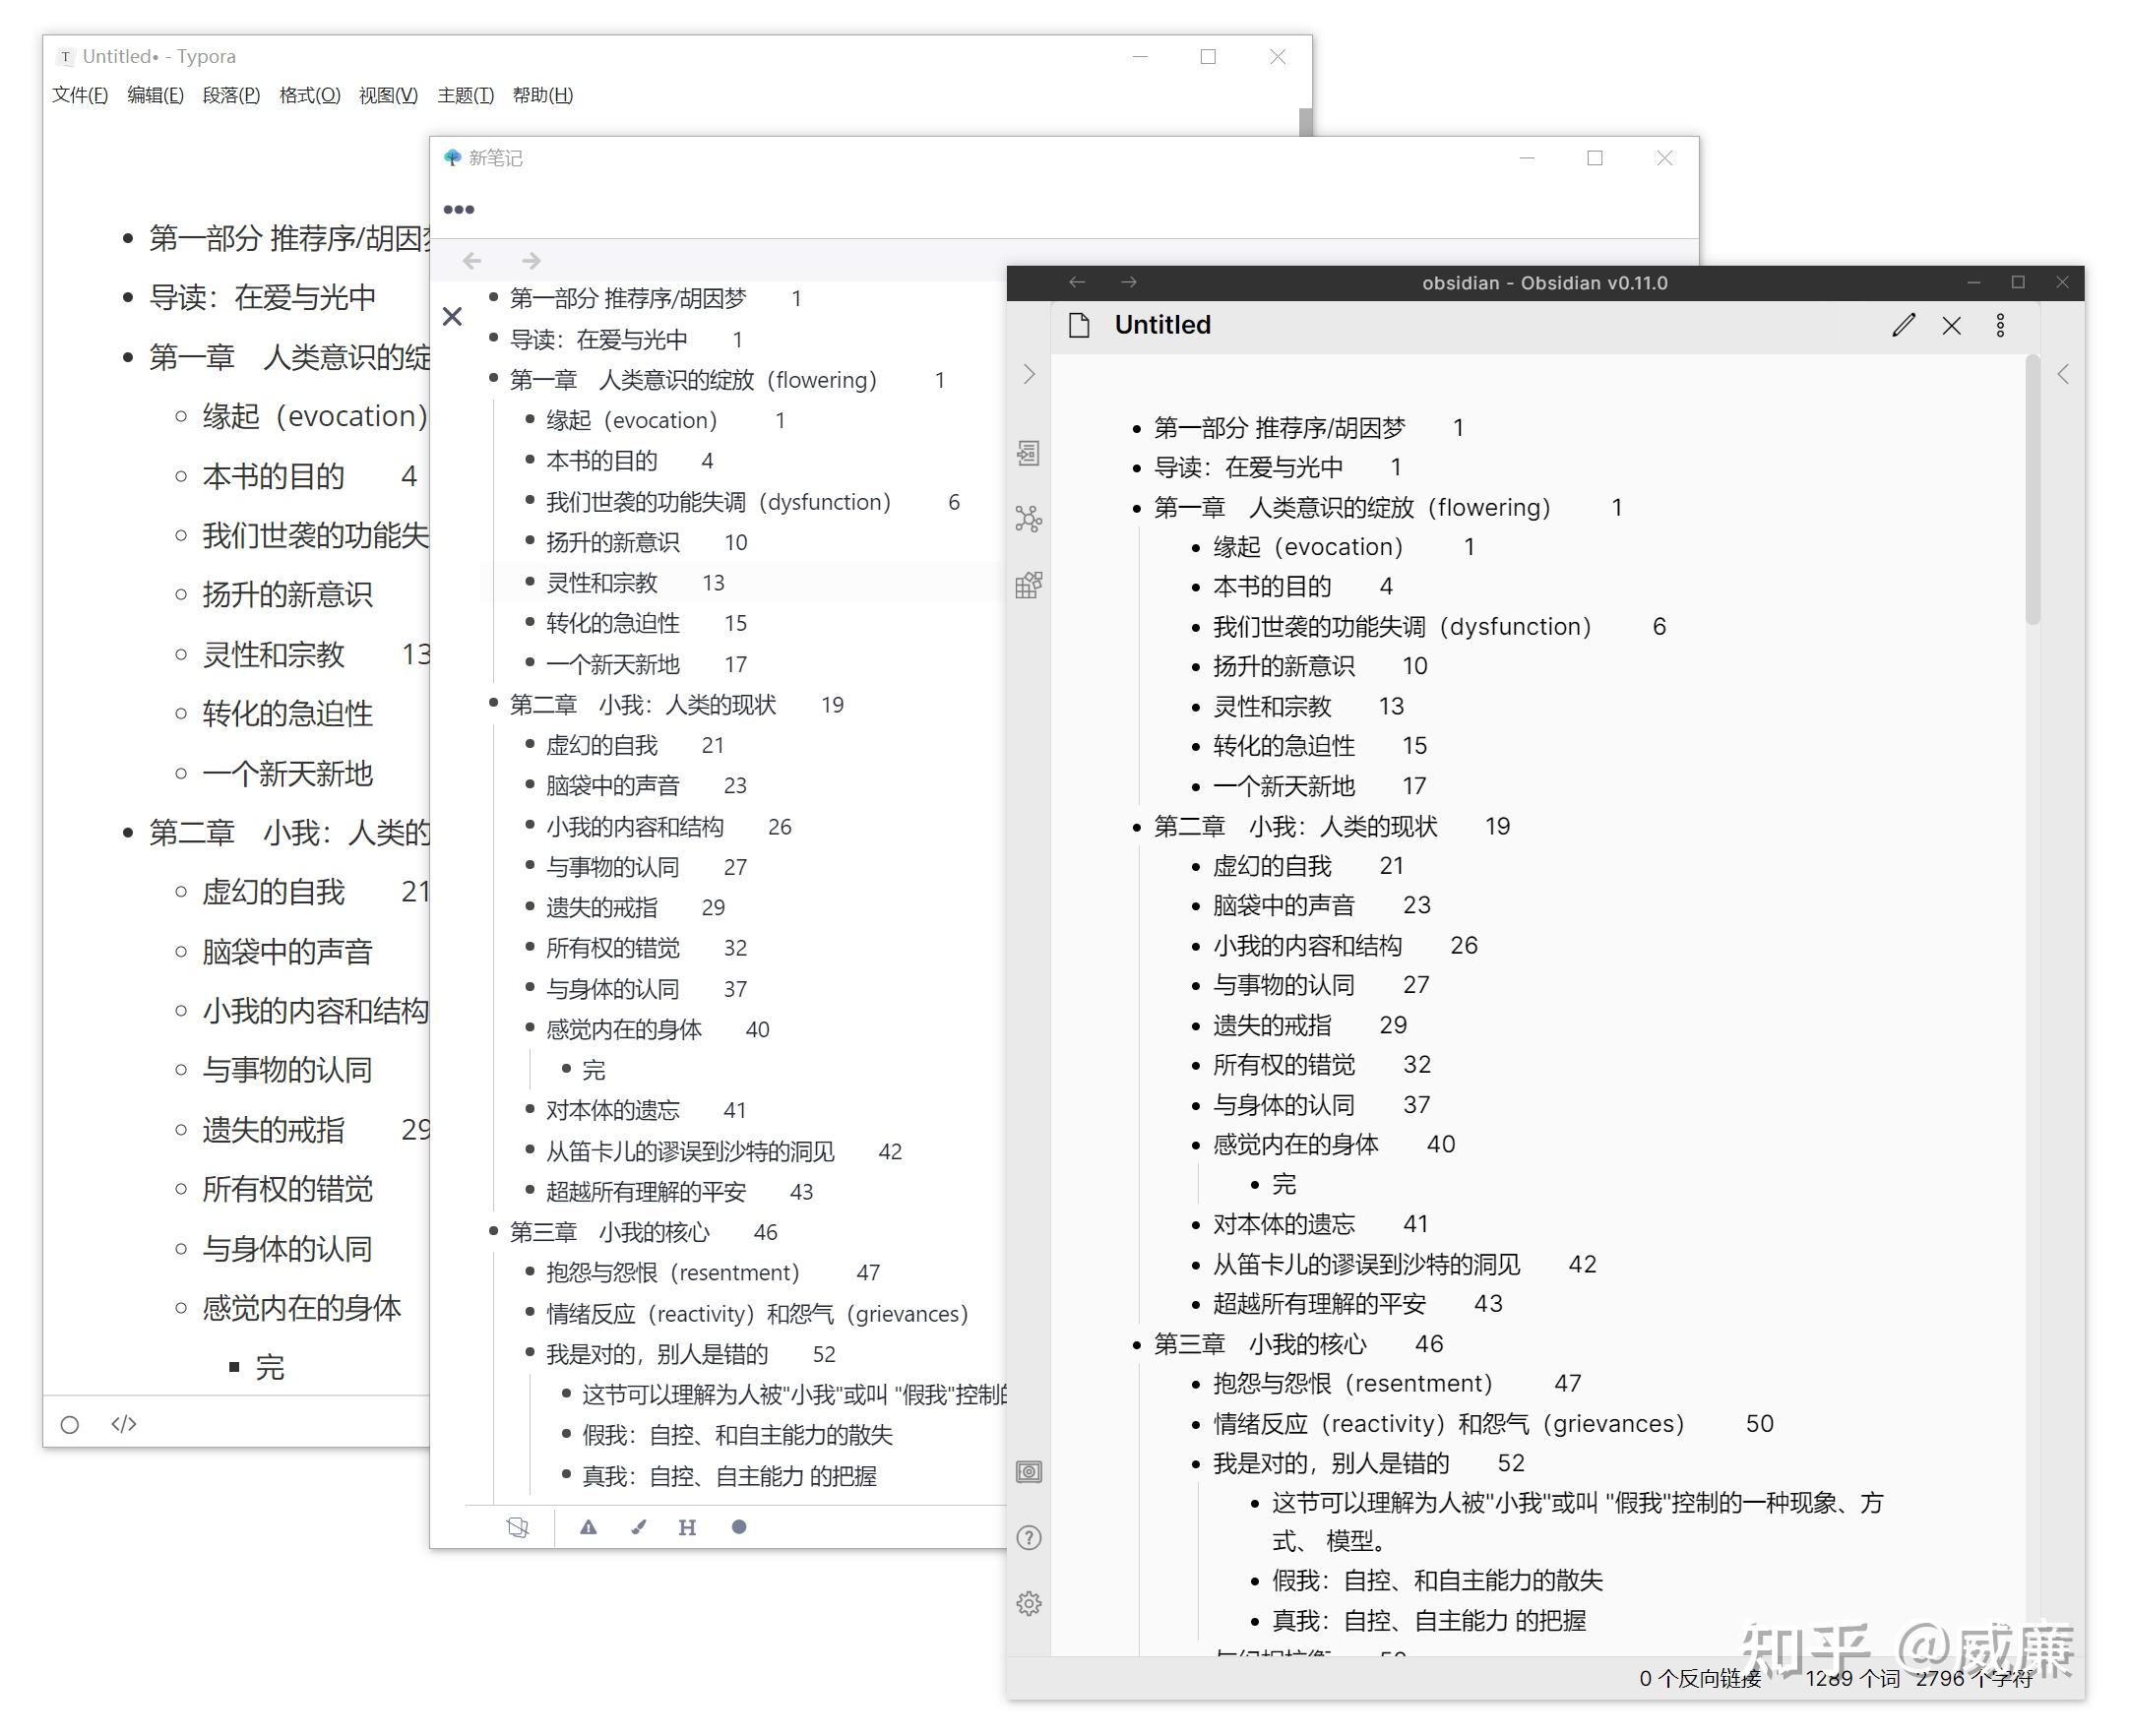
Task: Open Obsidian's three-dot options menu
Action: point(2001,325)
